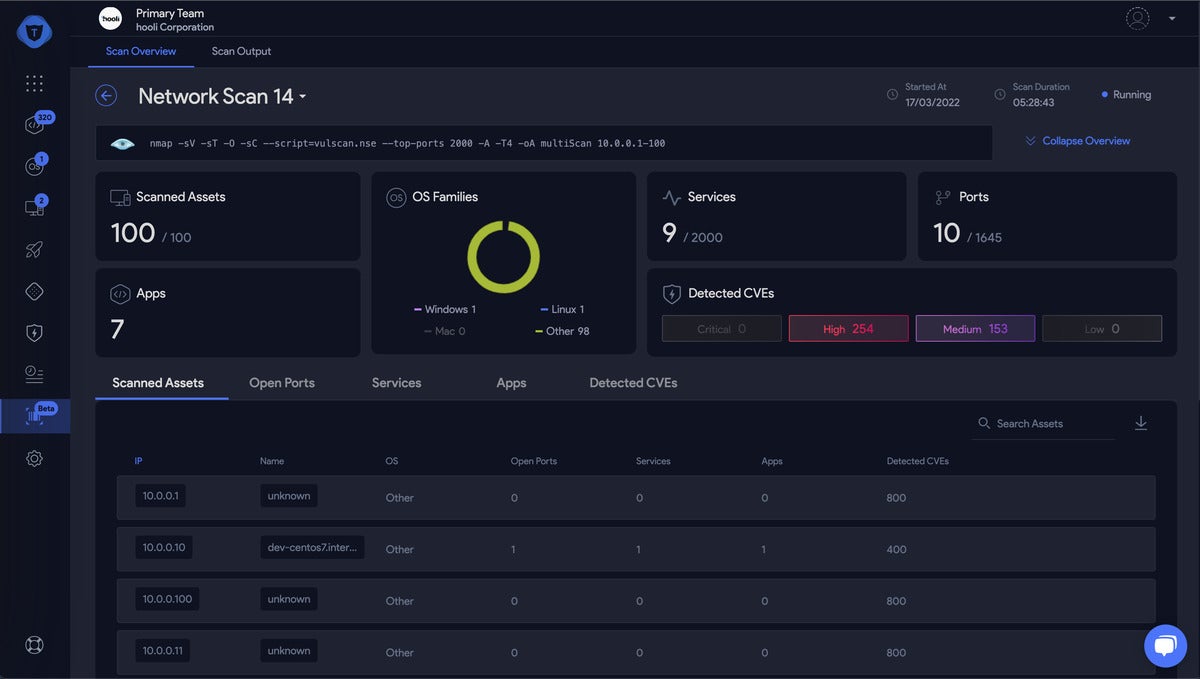Sort by the IP column header
Screen dimensions: 1200x679
click(x=139, y=461)
